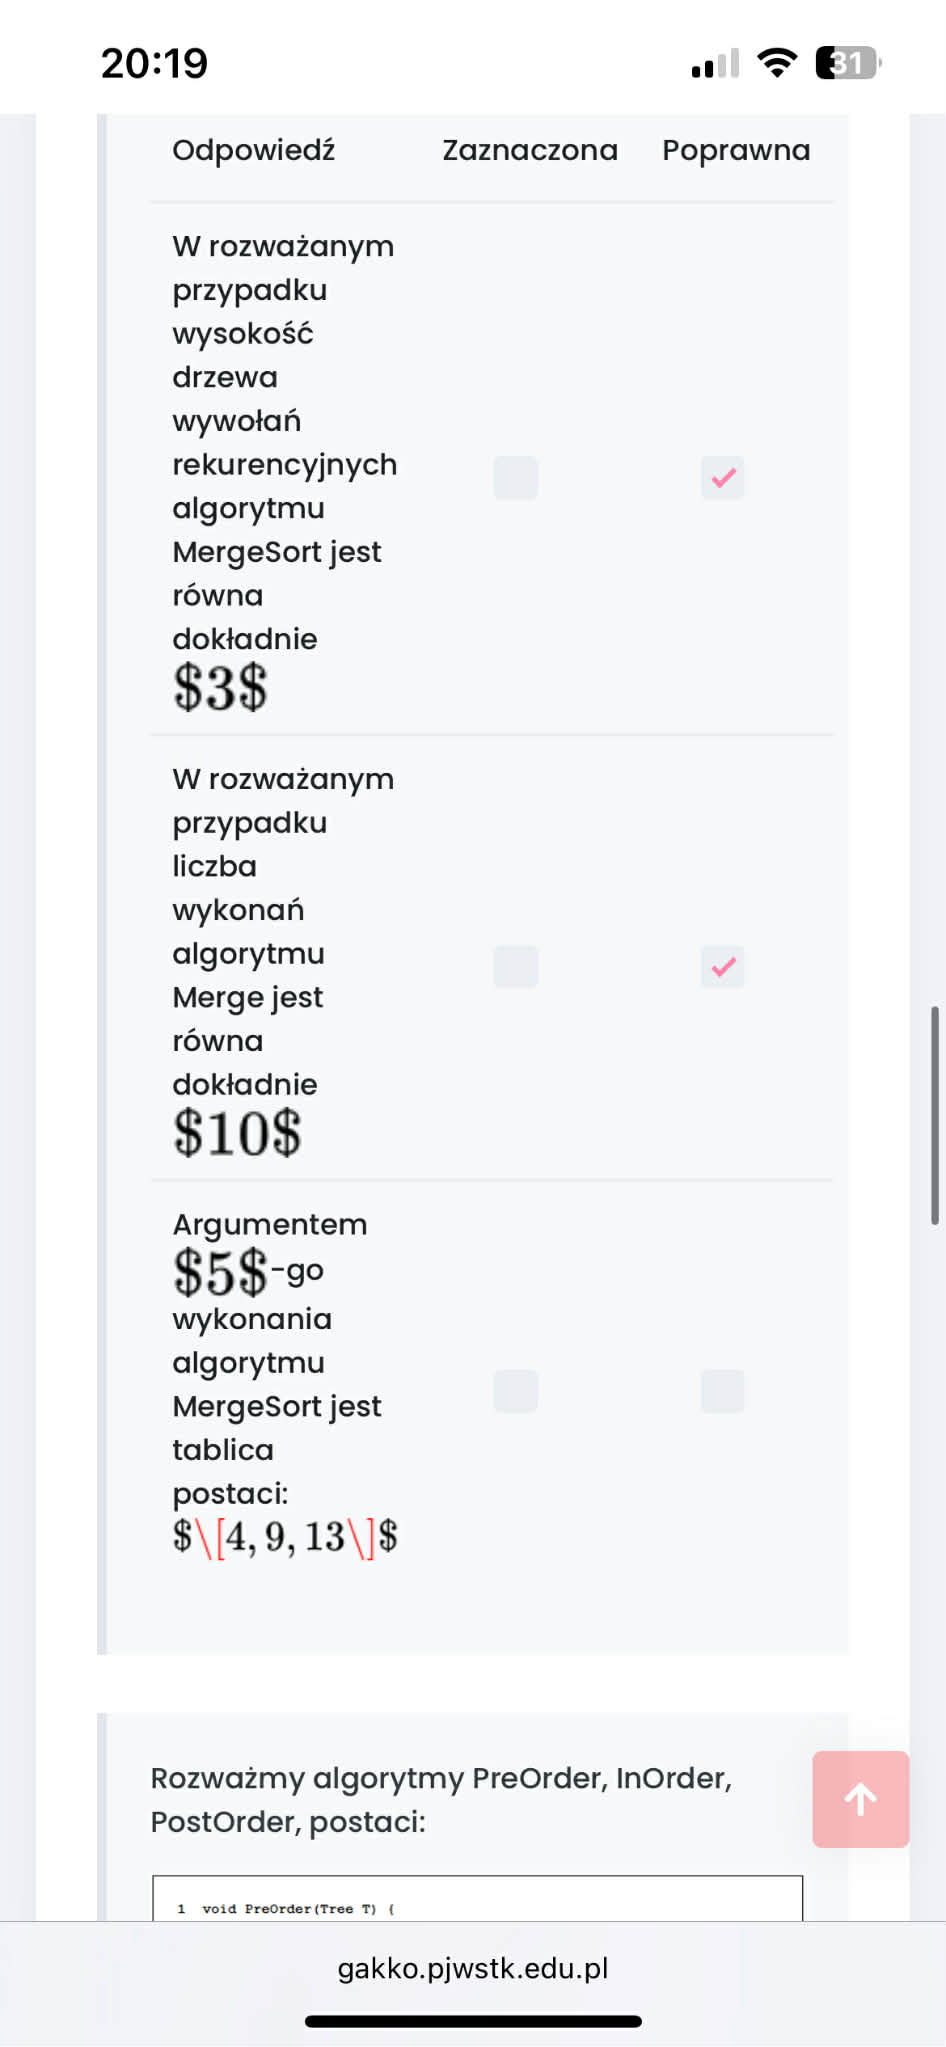Click the page scrollbar thumb
This screenshot has height=2047, width=946.
935,1115
